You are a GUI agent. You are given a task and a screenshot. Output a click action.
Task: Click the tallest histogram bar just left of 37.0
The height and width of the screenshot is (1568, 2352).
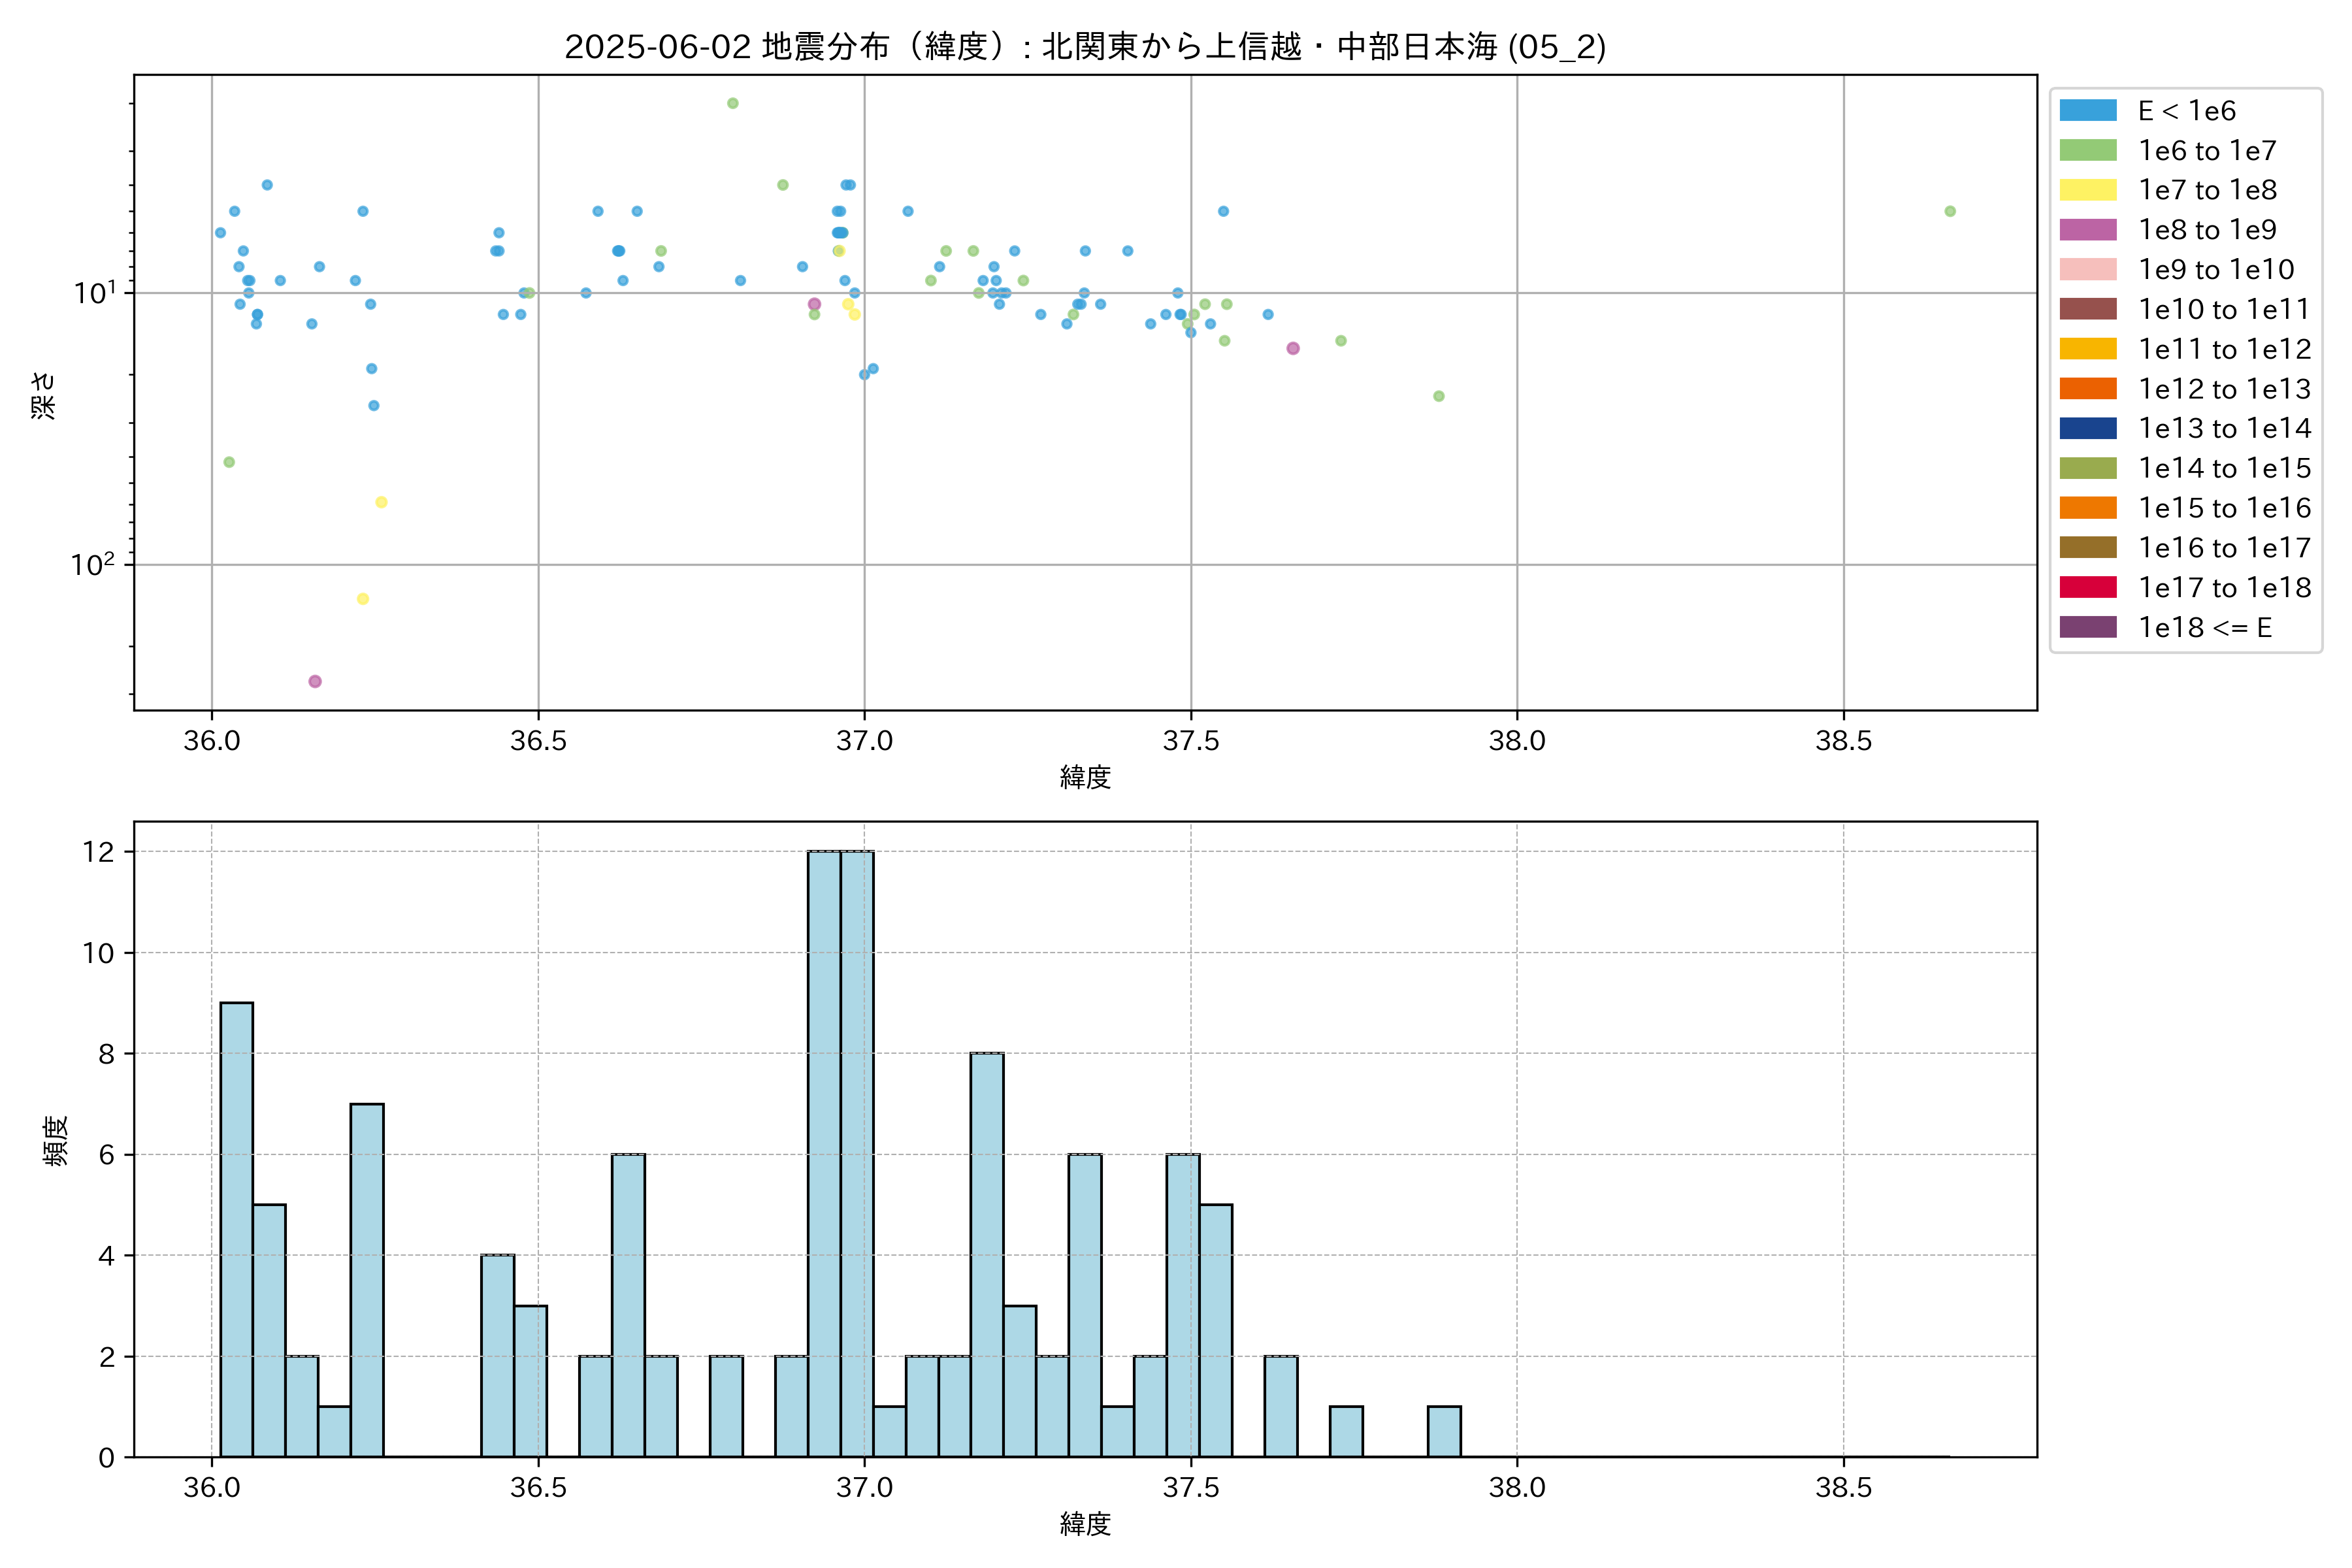824,1153
